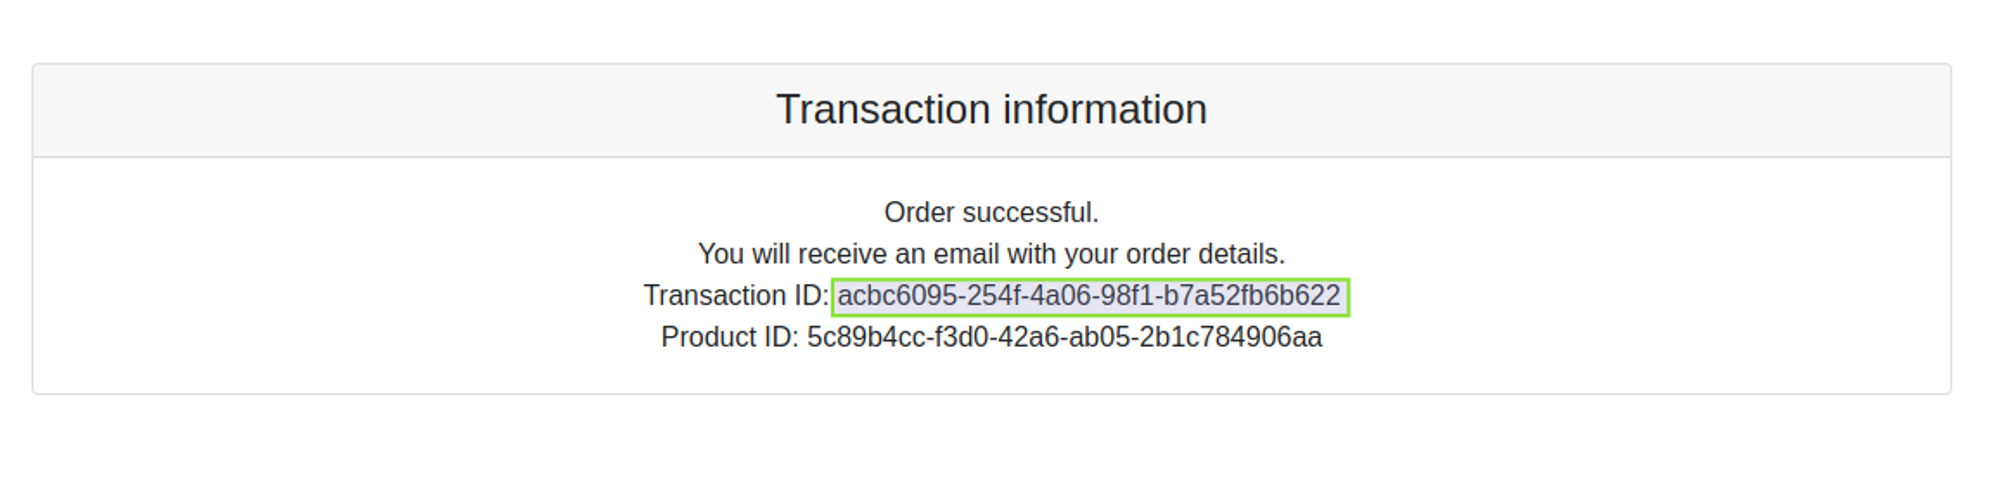Click the "b7a52fb6b622" end of the transaction ID
The height and width of the screenshot is (497, 2000).
(x=1250, y=296)
